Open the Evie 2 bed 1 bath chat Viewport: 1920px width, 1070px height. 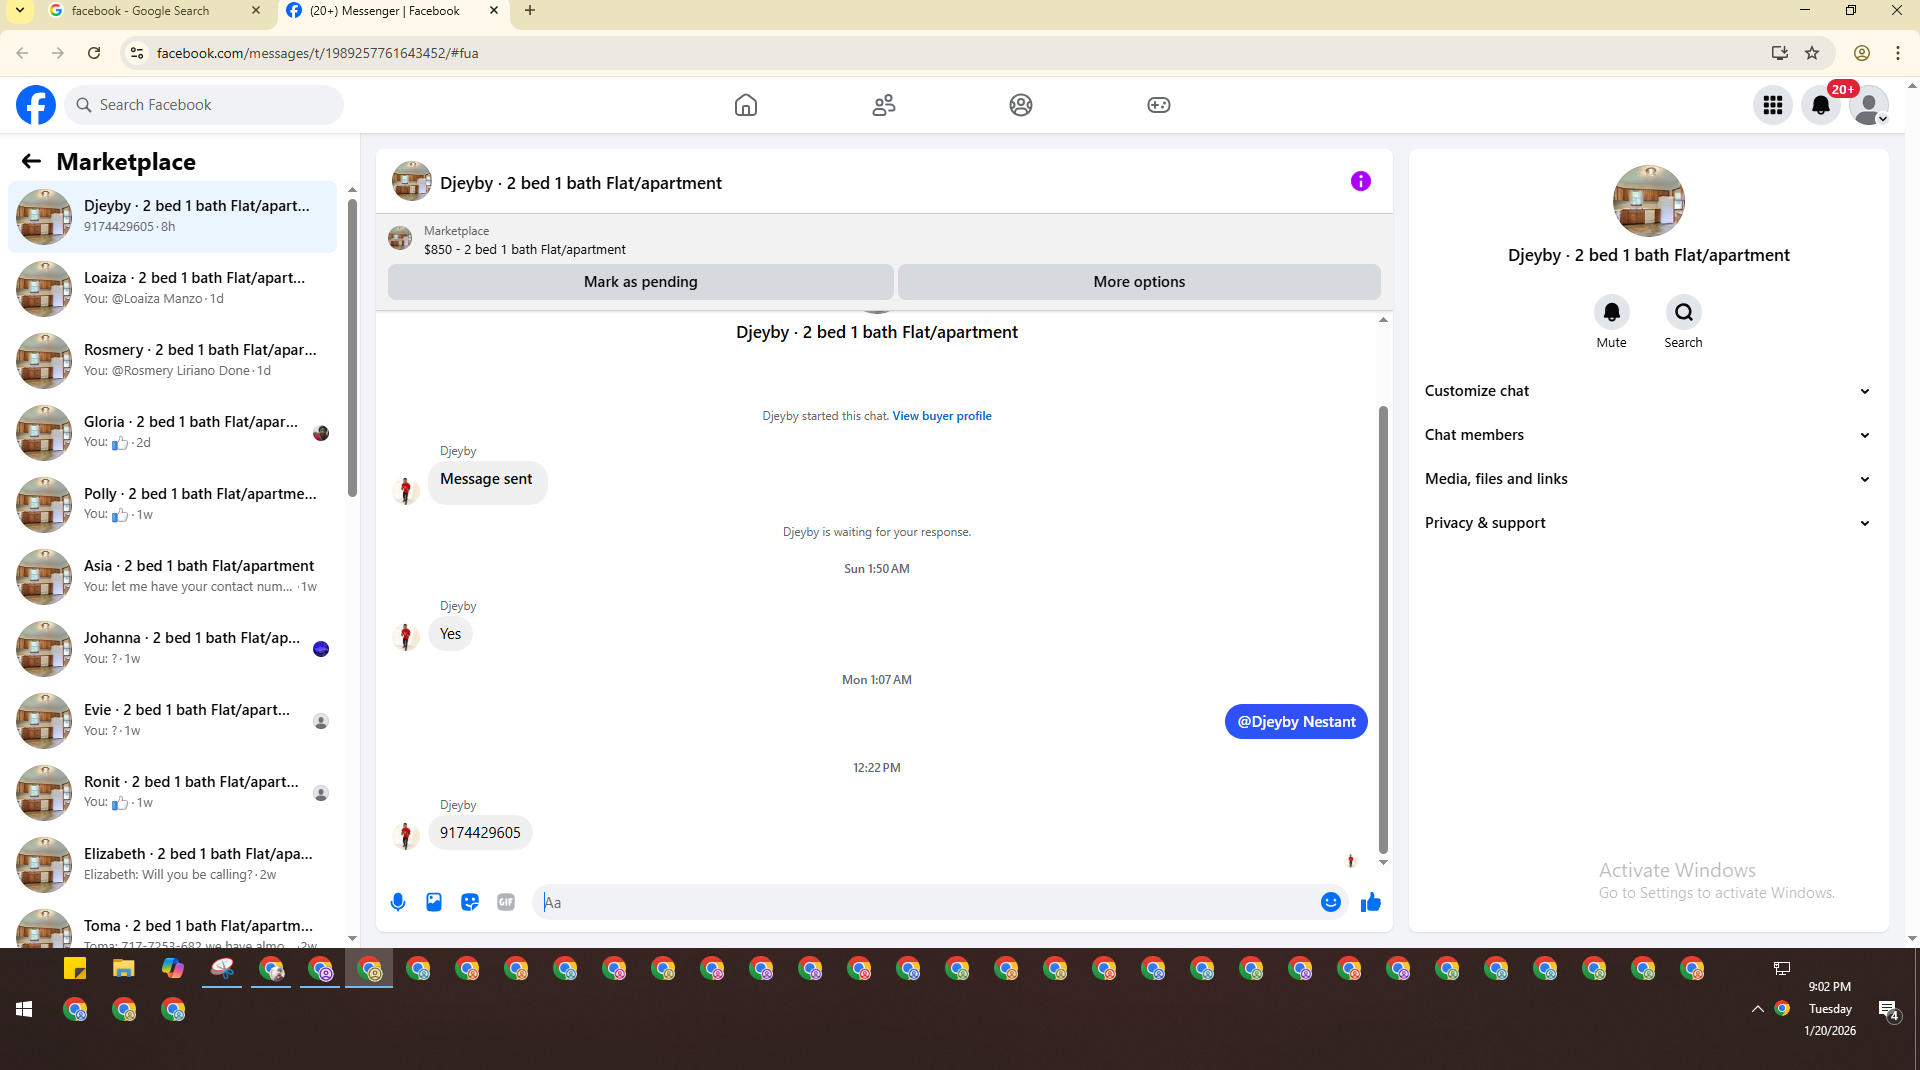[173, 720]
